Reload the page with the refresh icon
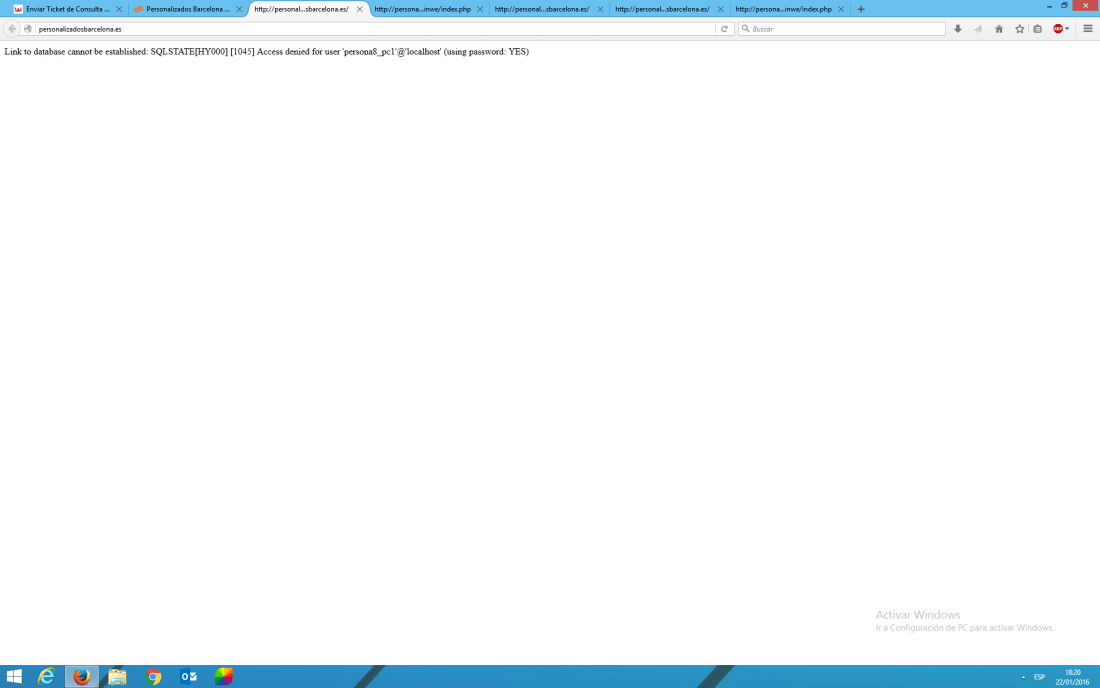Viewport: 1100px width, 688px height. [x=724, y=29]
